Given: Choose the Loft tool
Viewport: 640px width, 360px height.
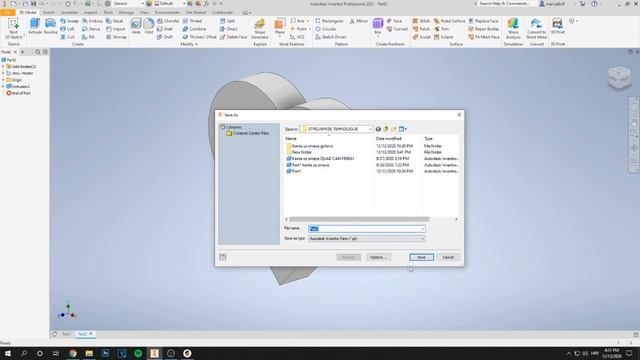Looking at the screenshot, I should click(x=68, y=29).
